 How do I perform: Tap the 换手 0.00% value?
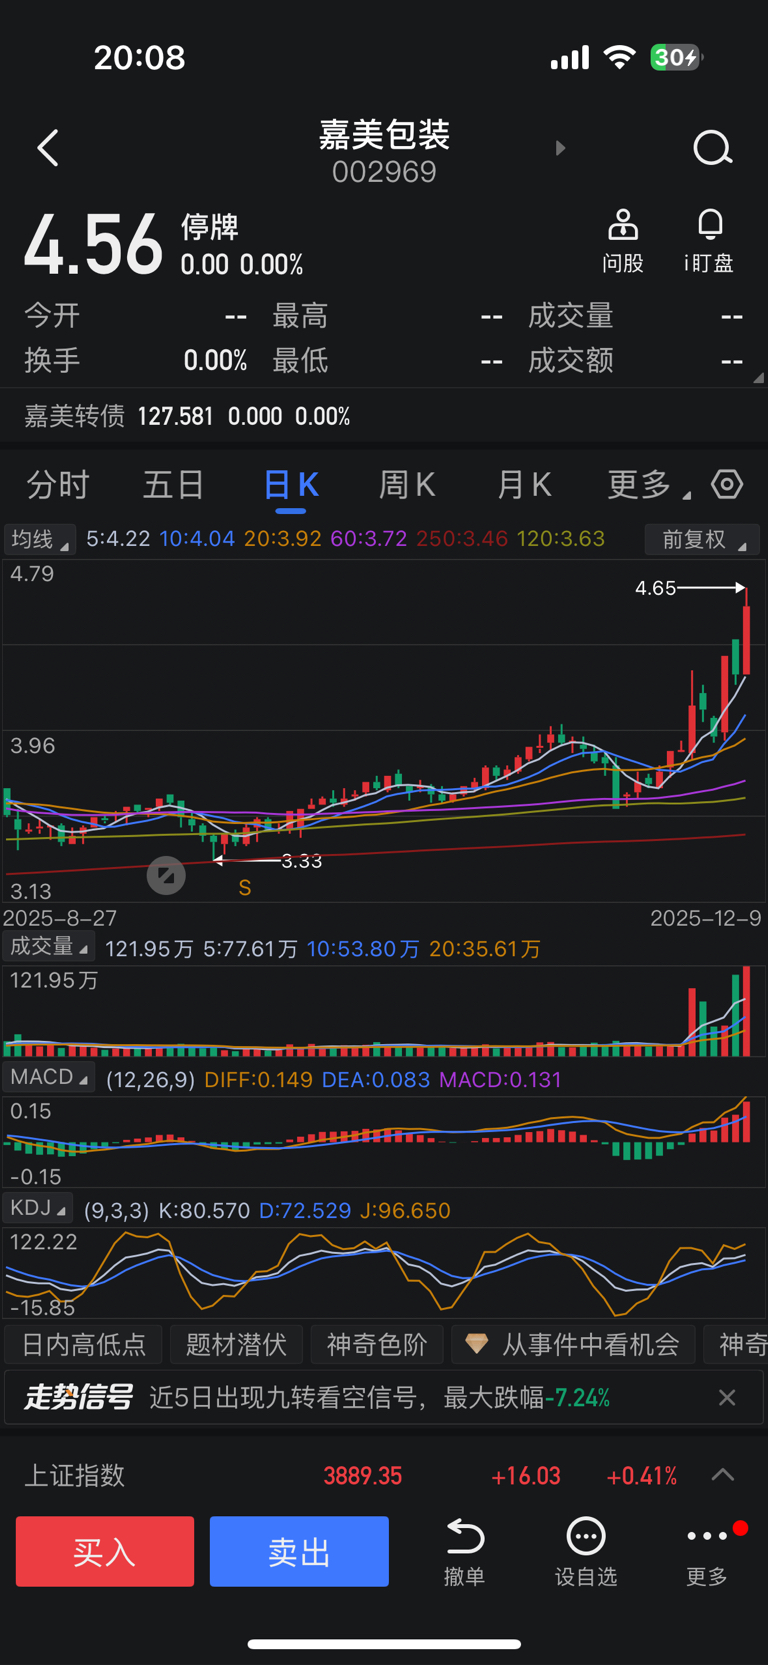coord(215,361)
